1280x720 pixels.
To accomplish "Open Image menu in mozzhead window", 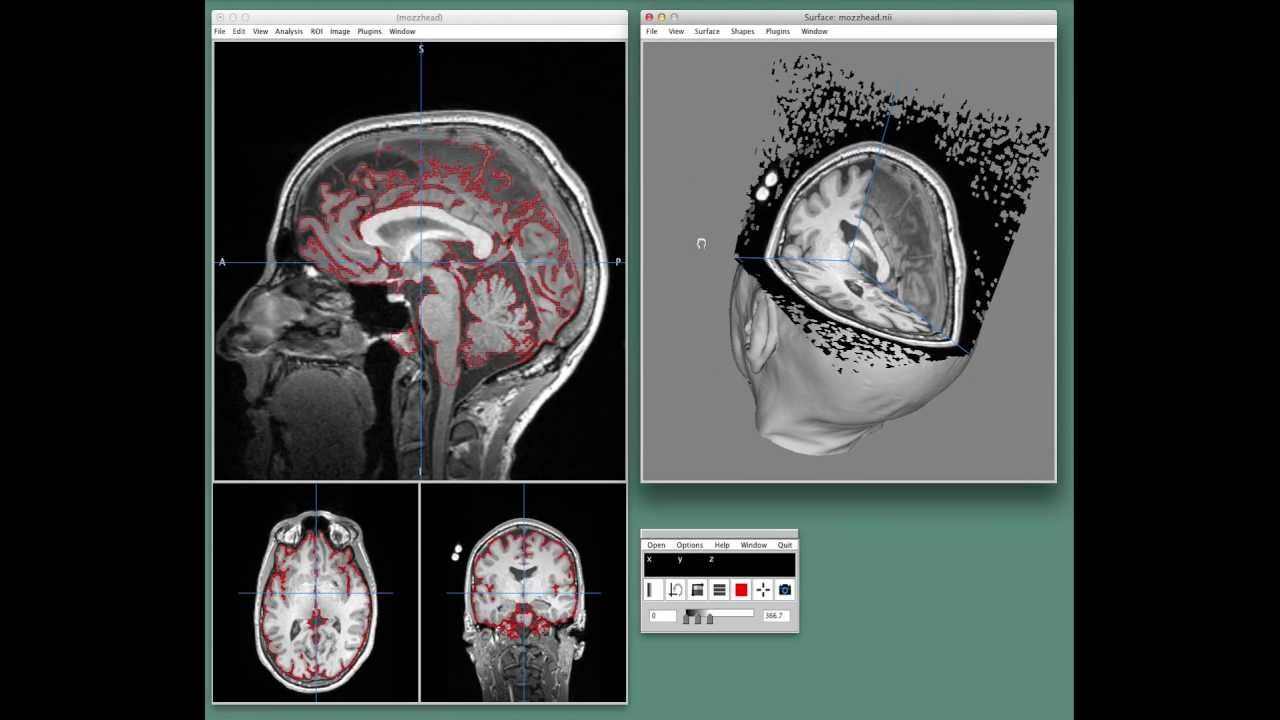I will point(340,32).
